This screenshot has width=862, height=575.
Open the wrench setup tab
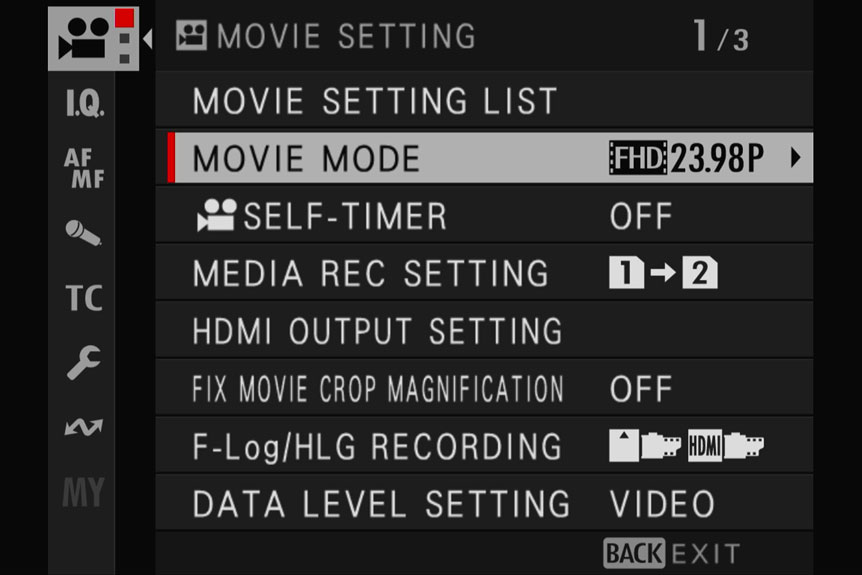84,362
